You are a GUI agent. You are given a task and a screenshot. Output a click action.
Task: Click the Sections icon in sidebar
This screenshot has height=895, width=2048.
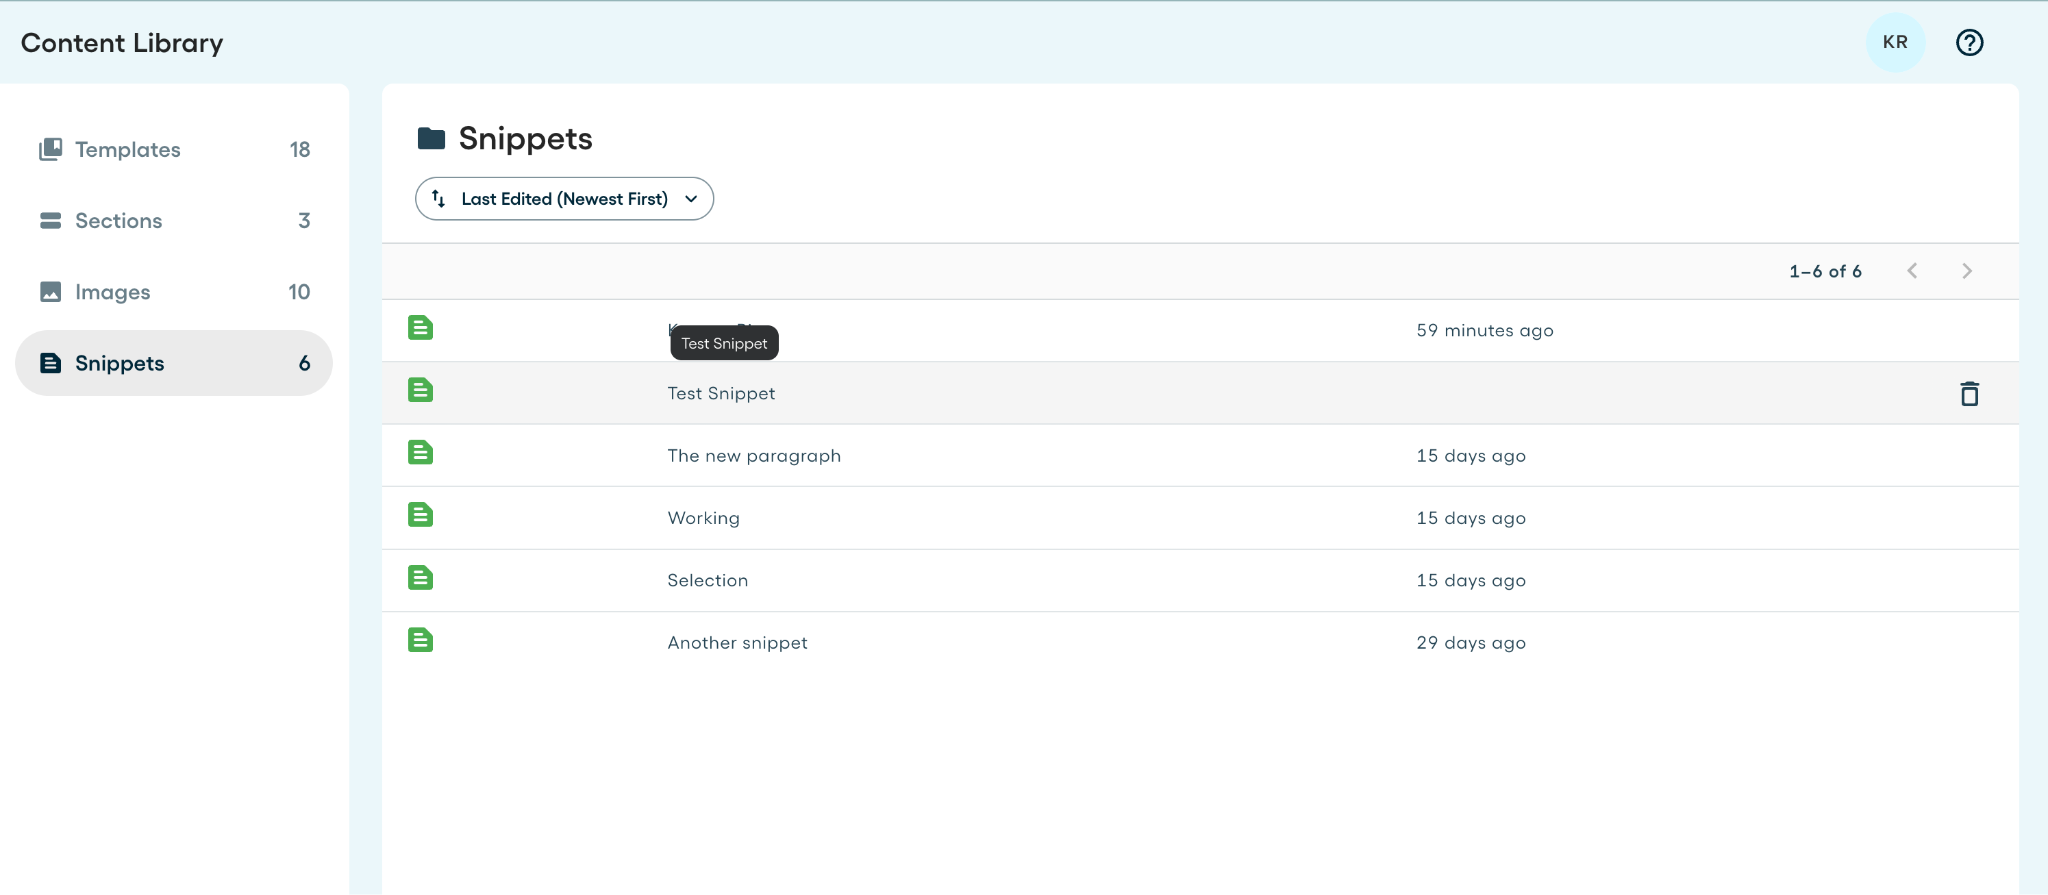tap(50, 221)
